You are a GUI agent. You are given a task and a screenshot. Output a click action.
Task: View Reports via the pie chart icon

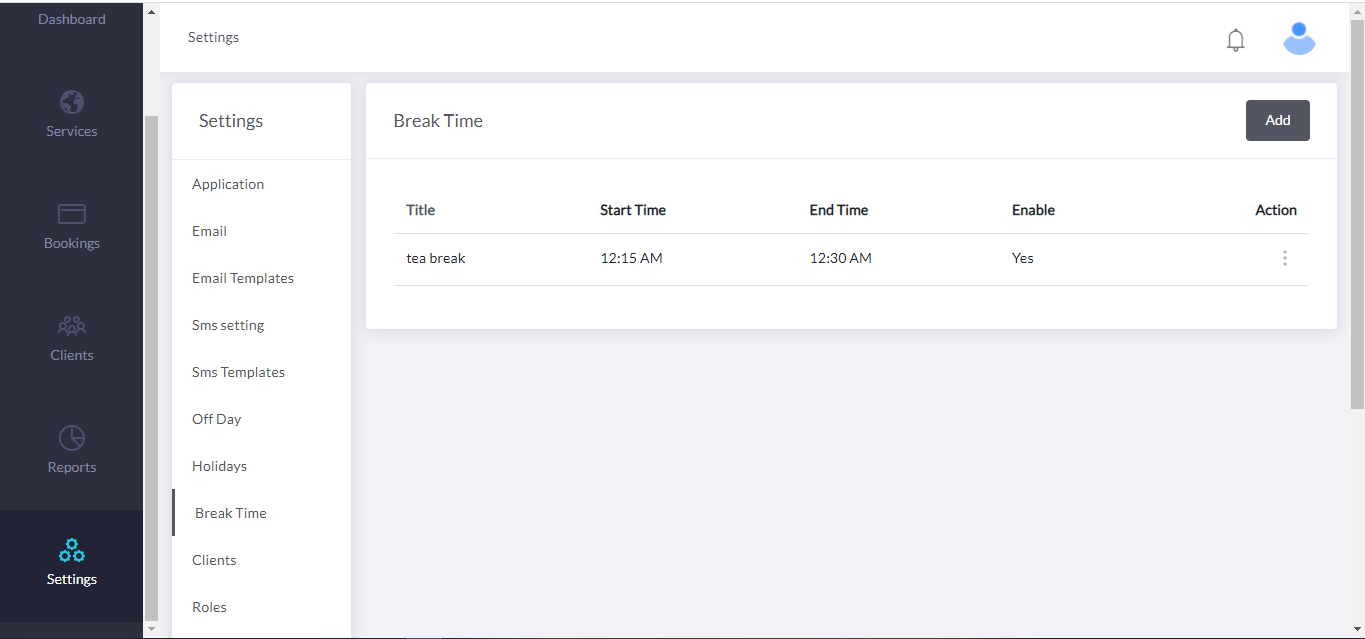71,437
